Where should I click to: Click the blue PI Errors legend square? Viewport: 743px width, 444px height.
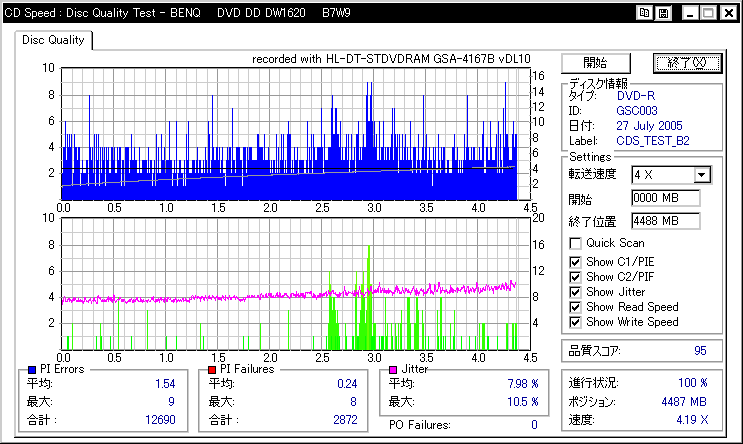point(32,370)
